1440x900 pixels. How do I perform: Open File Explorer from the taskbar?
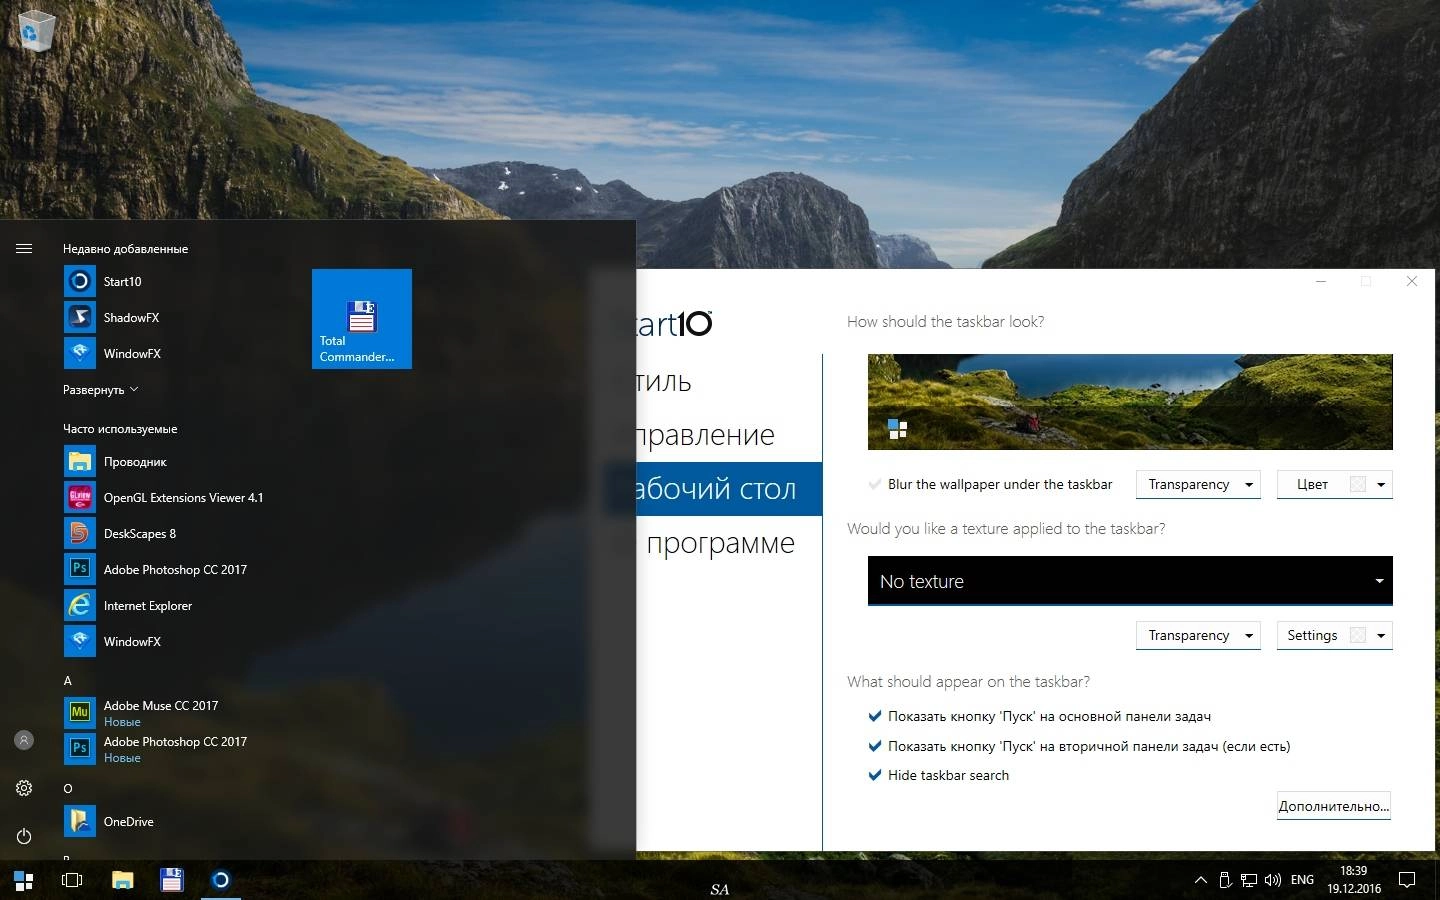pos(122,880)
